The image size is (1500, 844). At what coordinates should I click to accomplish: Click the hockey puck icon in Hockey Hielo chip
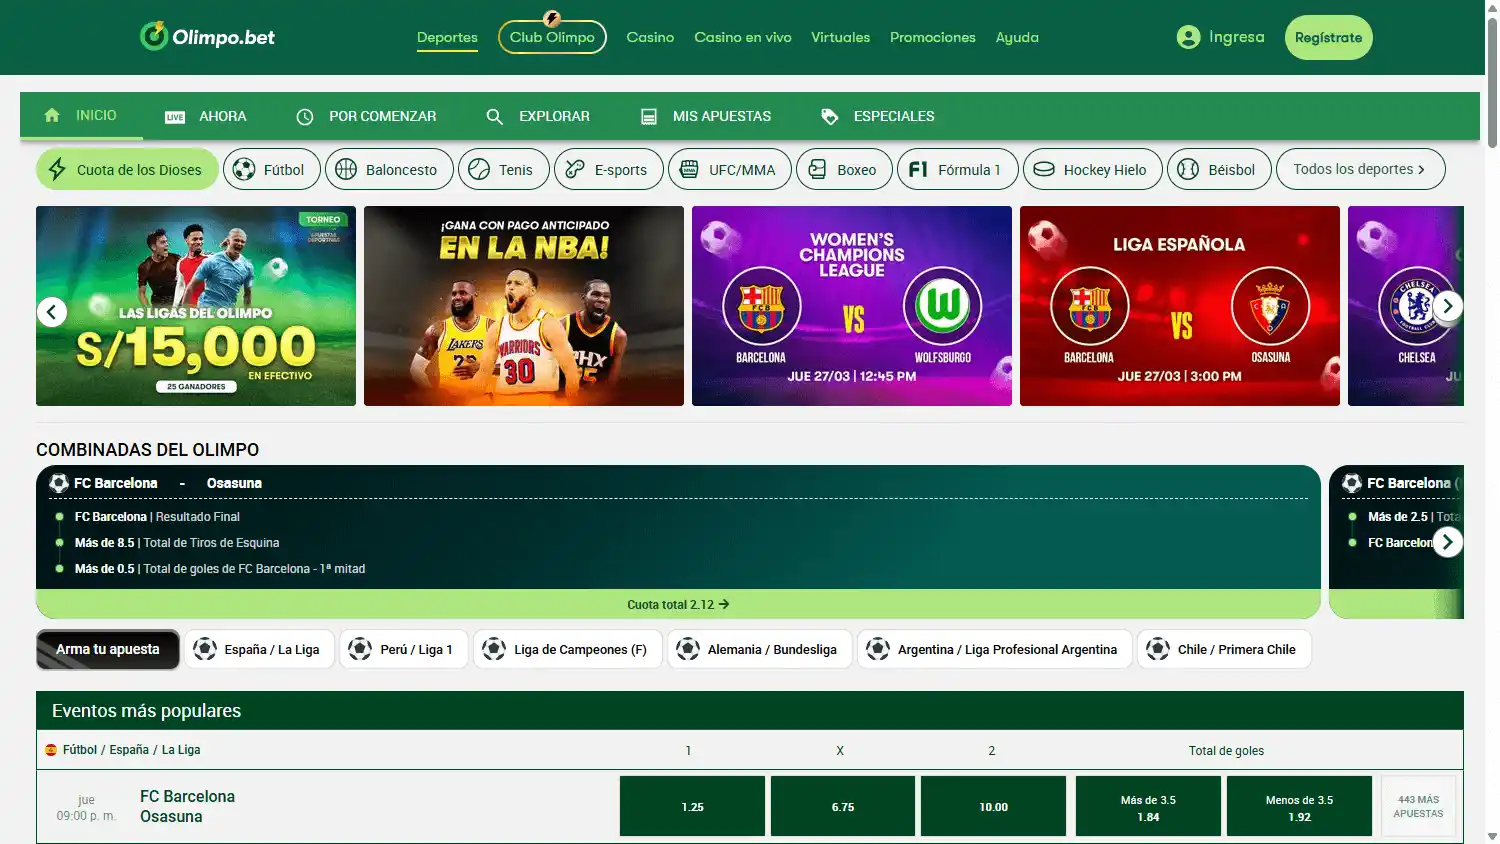1044,170
